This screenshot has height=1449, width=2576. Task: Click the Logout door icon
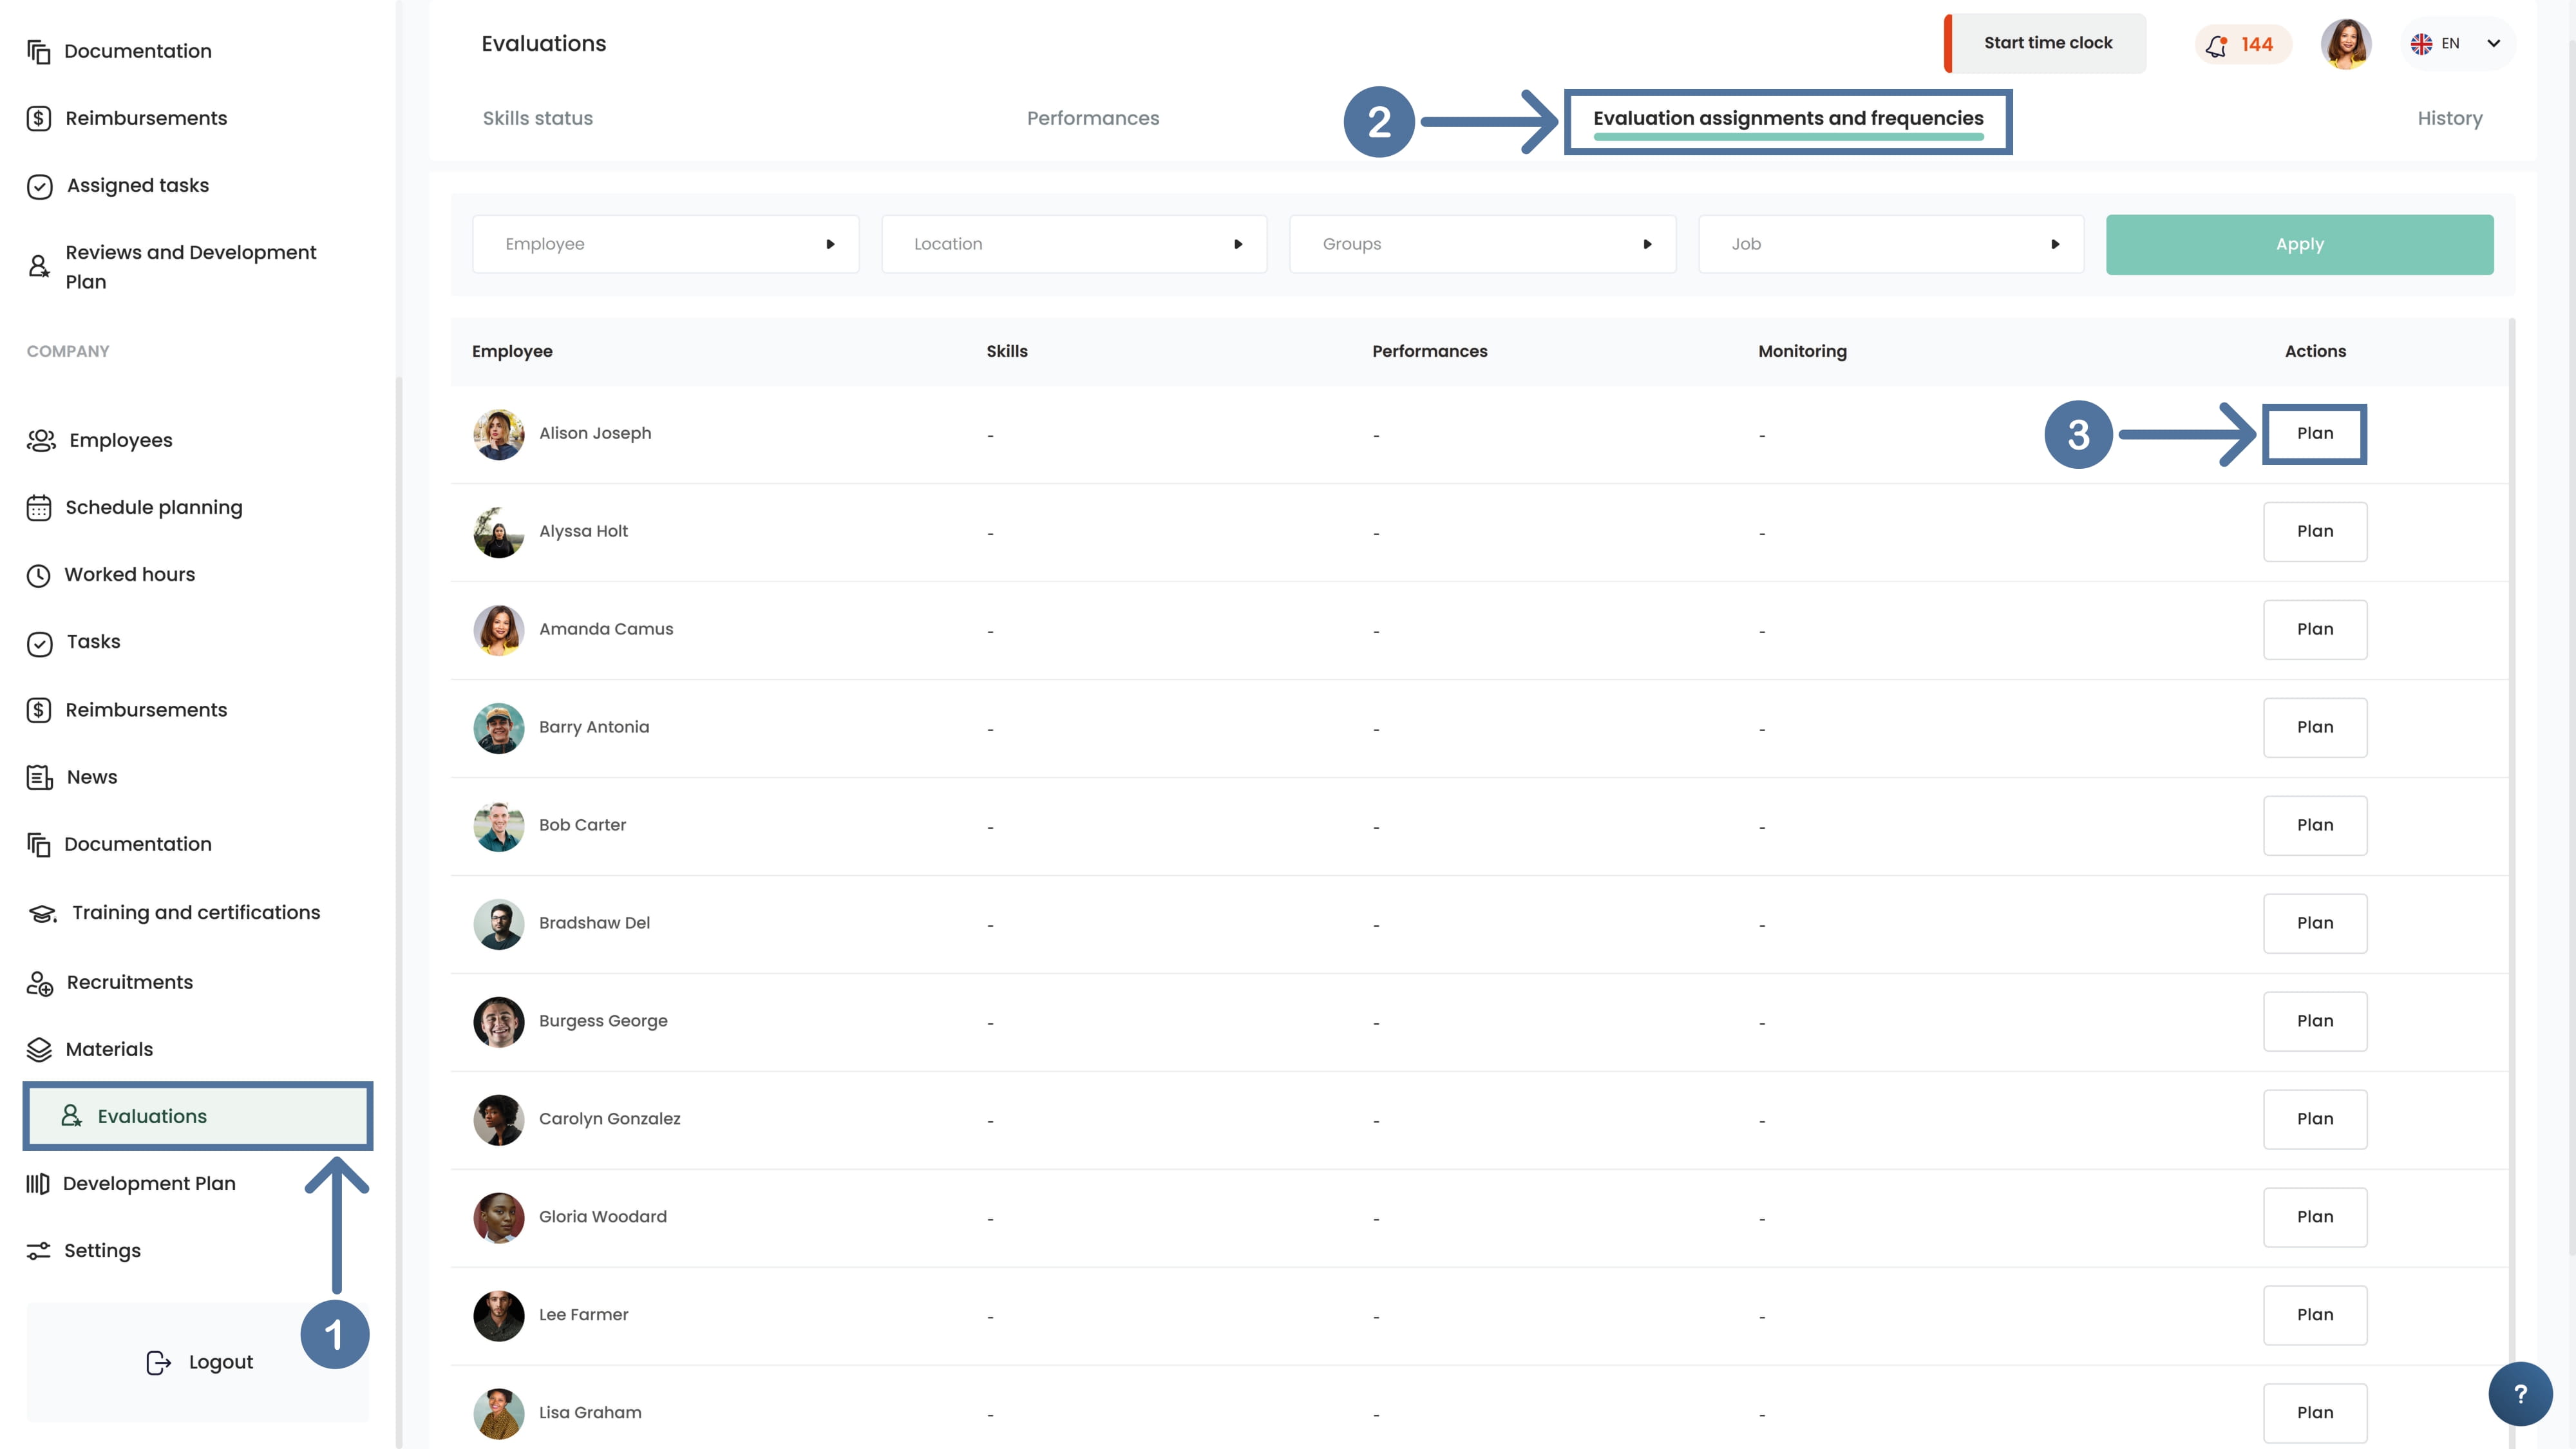point(159,1362)
